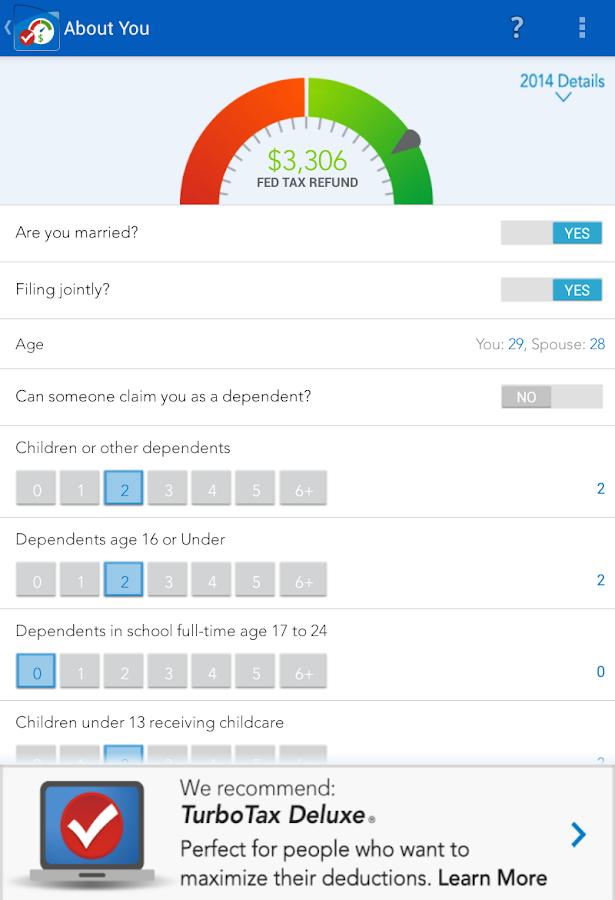The height and width of the screenshot is (900, 615).
Task: Expand details using the chevron below 2014 Details
Action: click(x=563, y=98)
